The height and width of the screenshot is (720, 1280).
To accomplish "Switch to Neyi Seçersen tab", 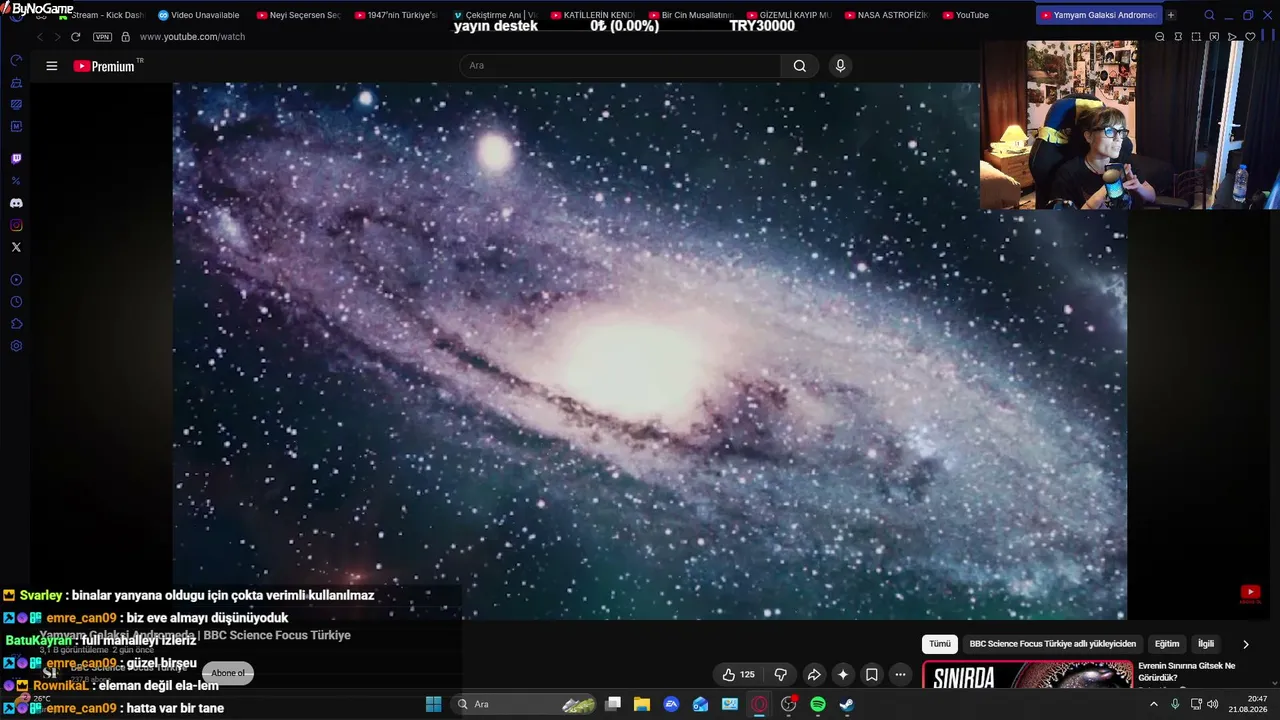I will [297, 15].
